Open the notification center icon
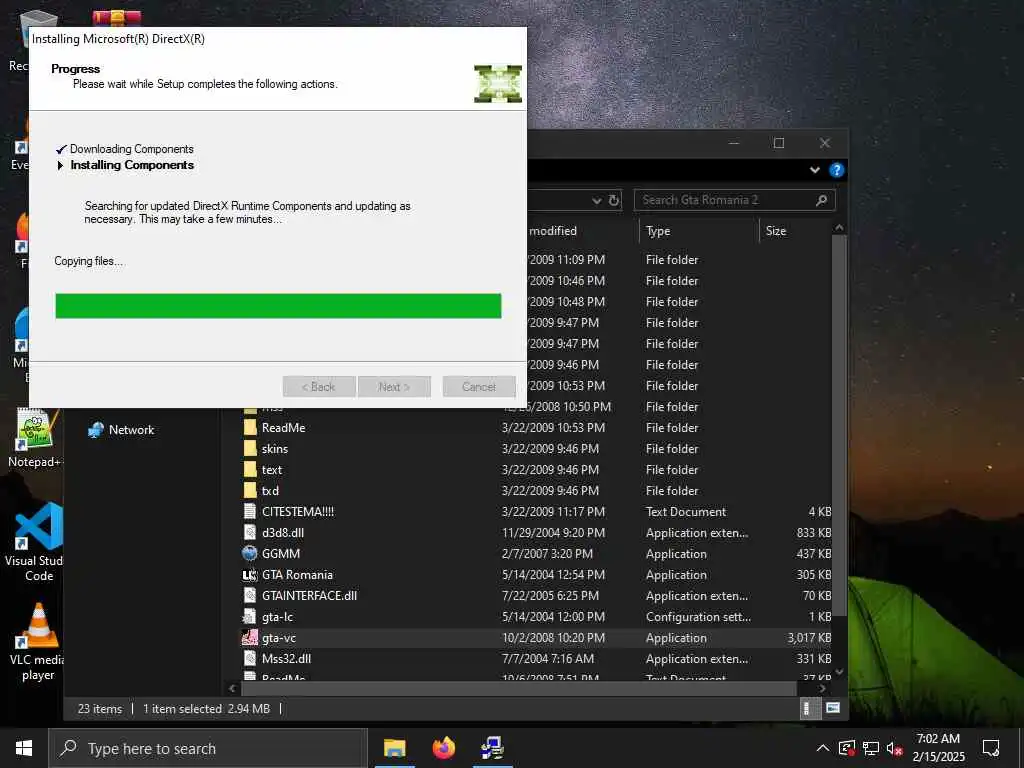 991,748
